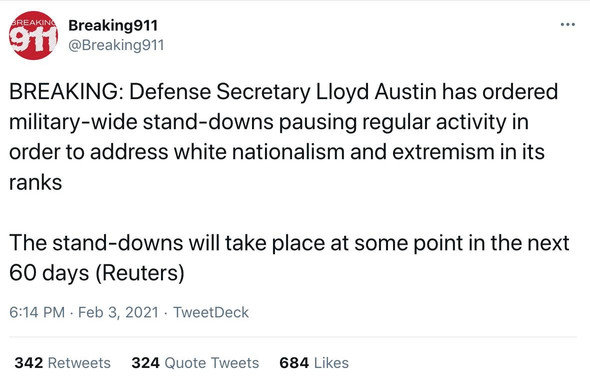View the 342 Retweets list
The width and height of the screenshot is (590, 386).
pyautogui.click(x=62, y=363)
